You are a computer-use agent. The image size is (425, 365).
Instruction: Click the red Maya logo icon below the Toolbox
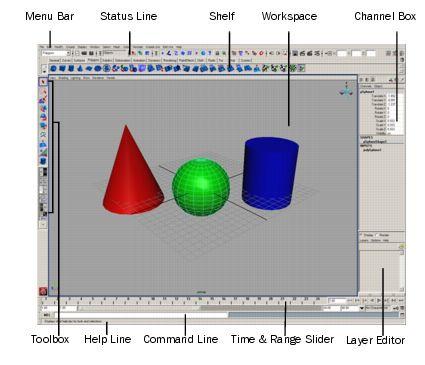[x=43, y=292]
